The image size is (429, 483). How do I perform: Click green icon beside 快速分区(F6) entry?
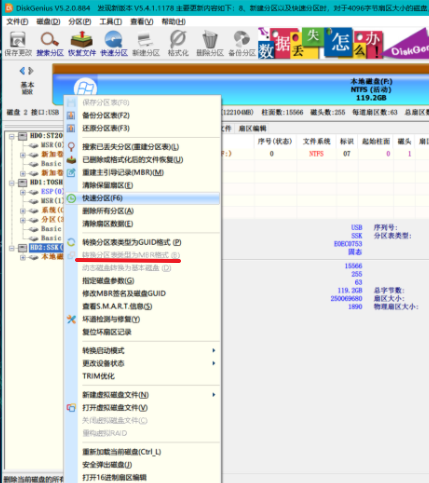pos(71,198)
